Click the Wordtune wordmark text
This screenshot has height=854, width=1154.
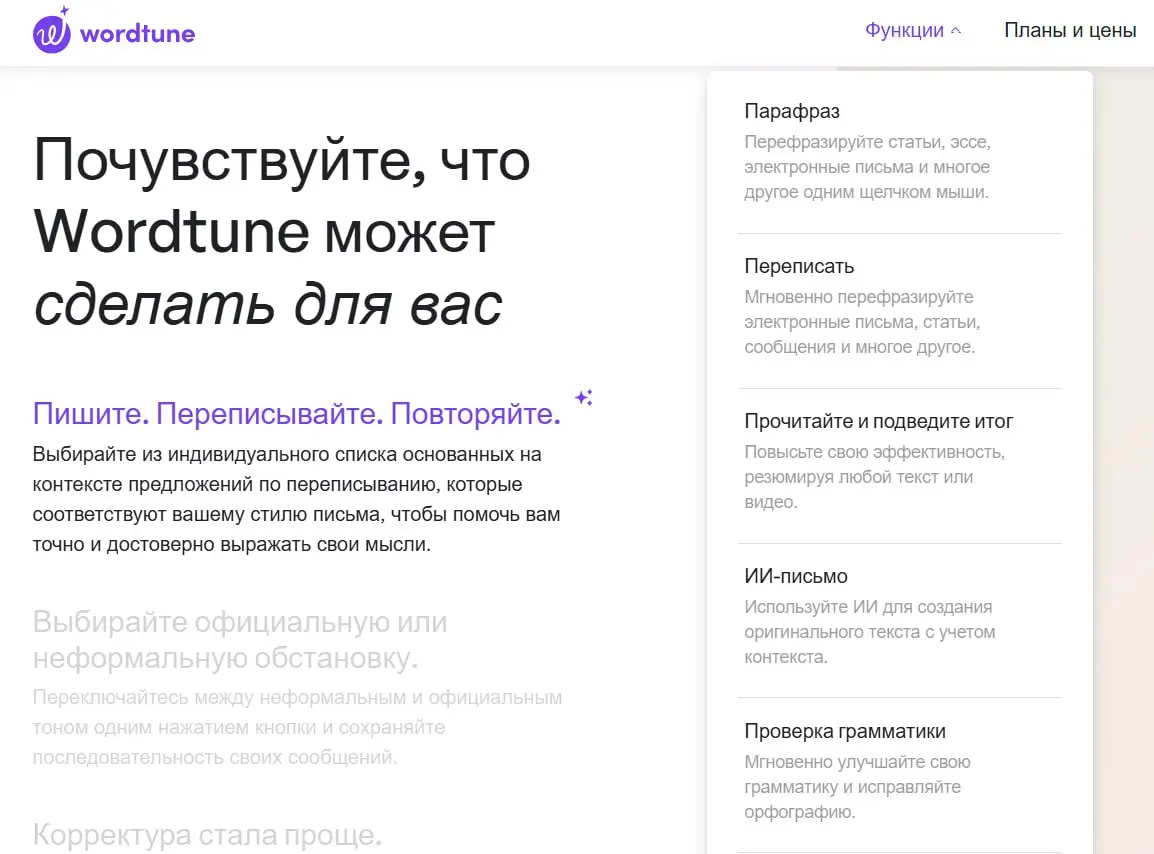click(137, 33)
